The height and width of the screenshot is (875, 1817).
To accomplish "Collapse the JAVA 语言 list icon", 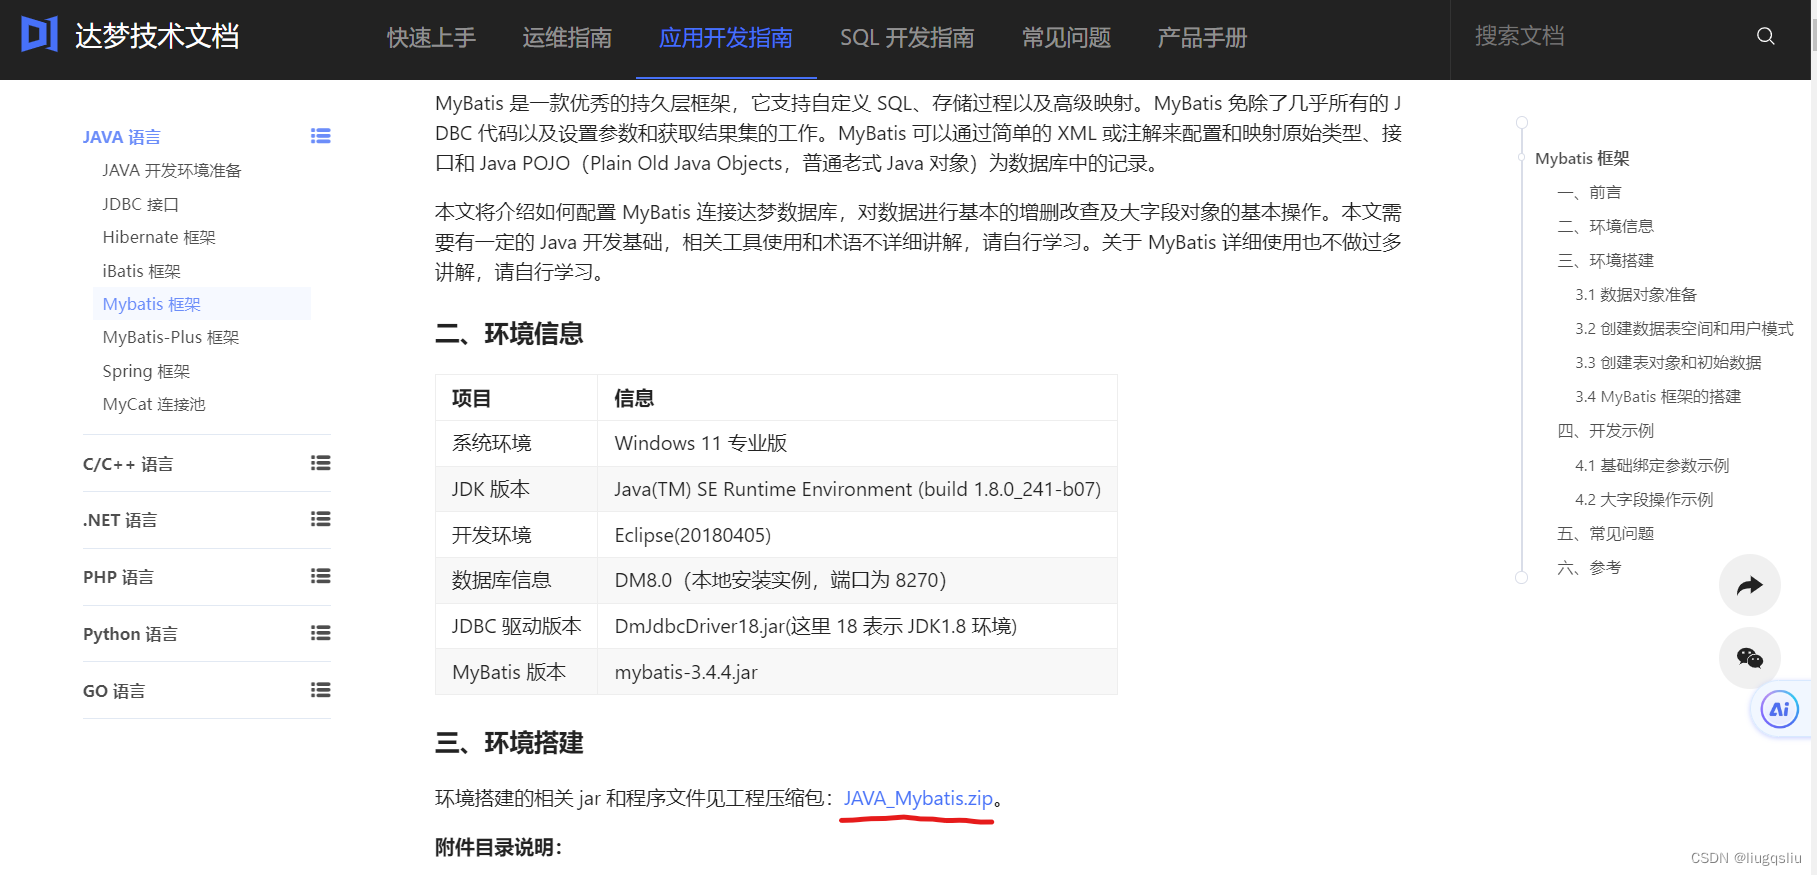I will coord(320,136).
